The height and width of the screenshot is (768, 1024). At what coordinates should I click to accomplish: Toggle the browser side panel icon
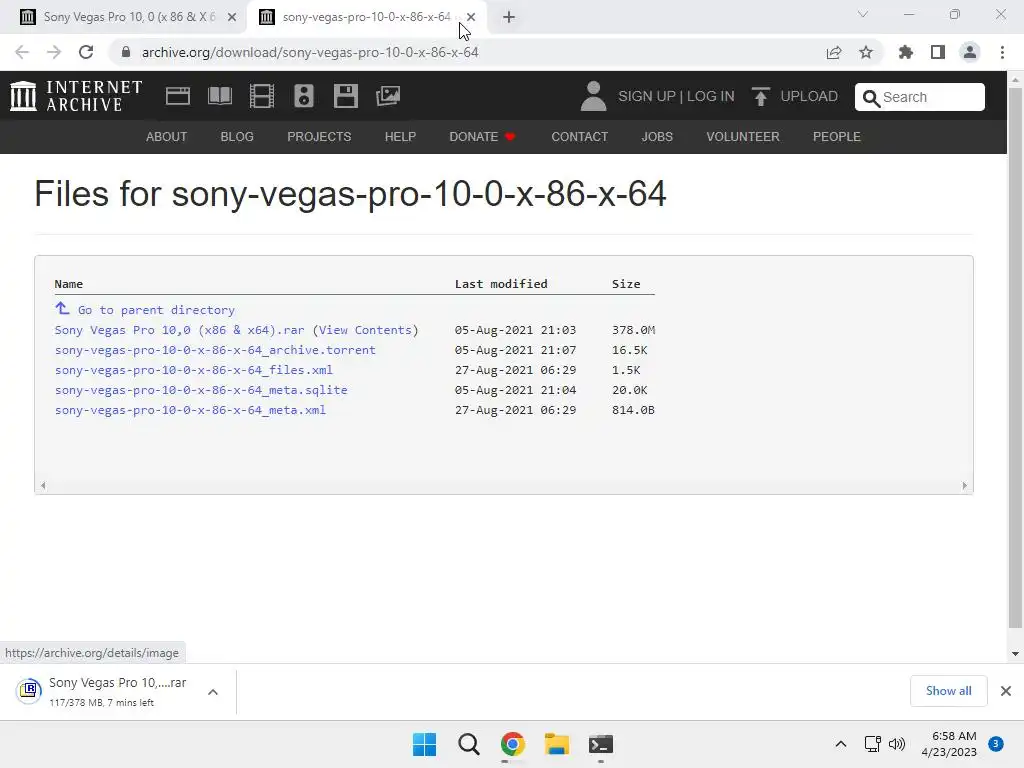click(x=938, y=52)
